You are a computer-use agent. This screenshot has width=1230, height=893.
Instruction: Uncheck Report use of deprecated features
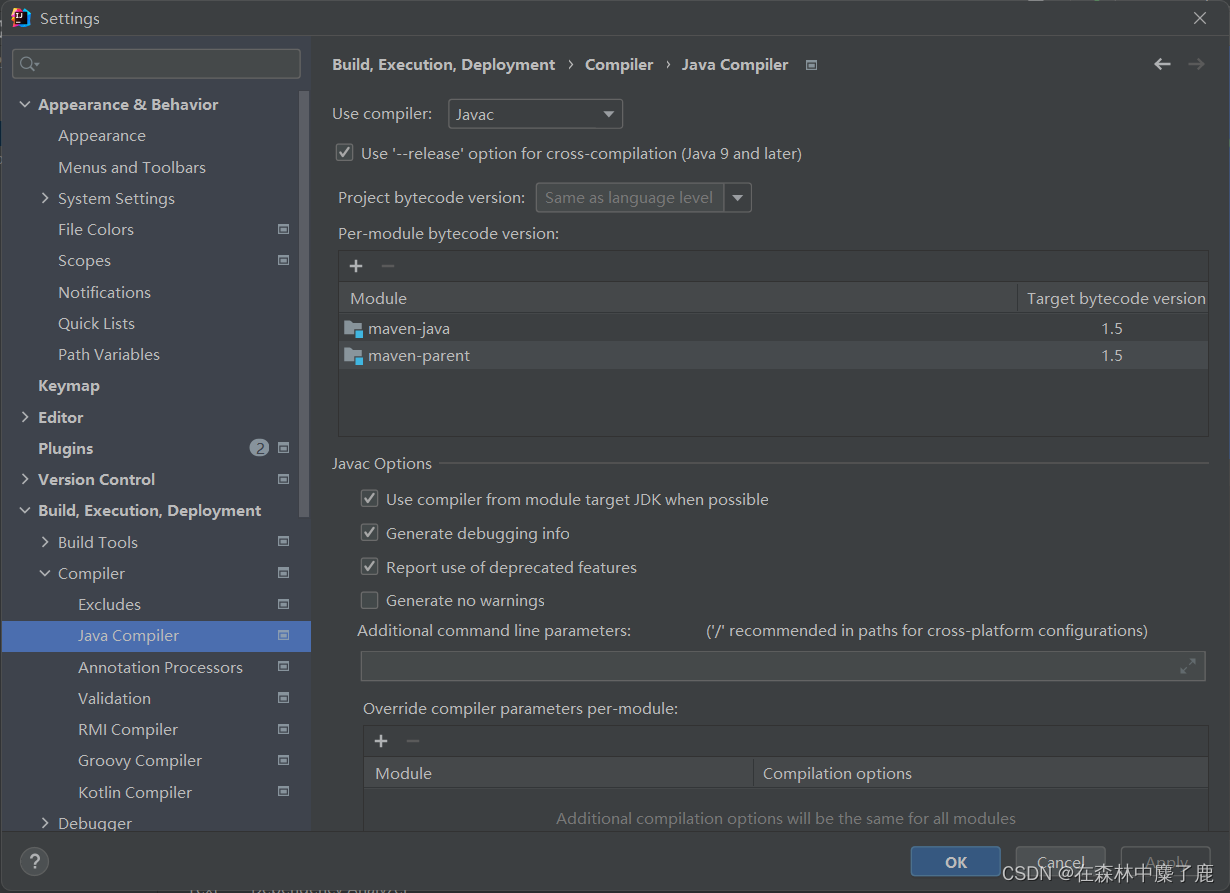[x=369, y=567]
